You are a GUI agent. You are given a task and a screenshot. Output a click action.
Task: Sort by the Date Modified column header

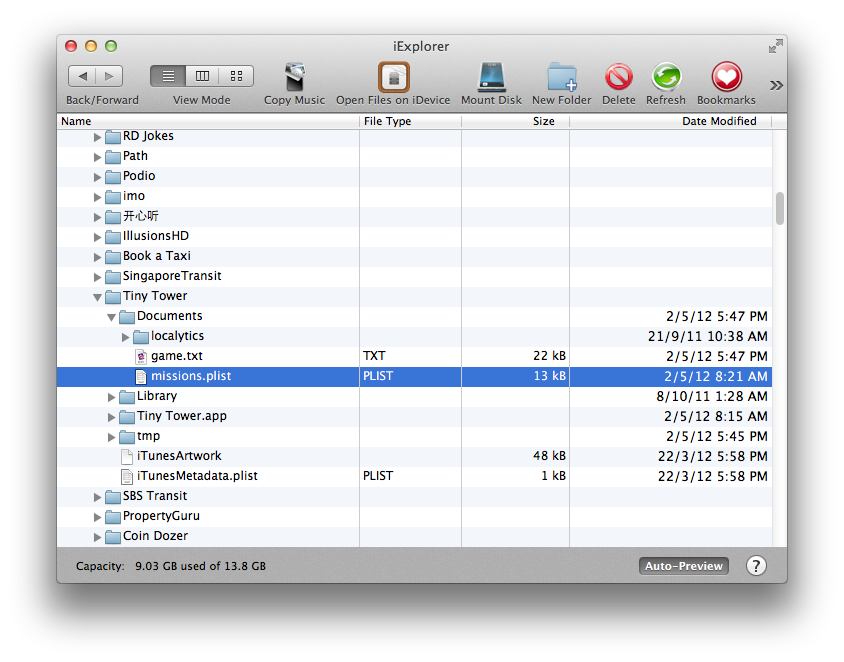671,121
